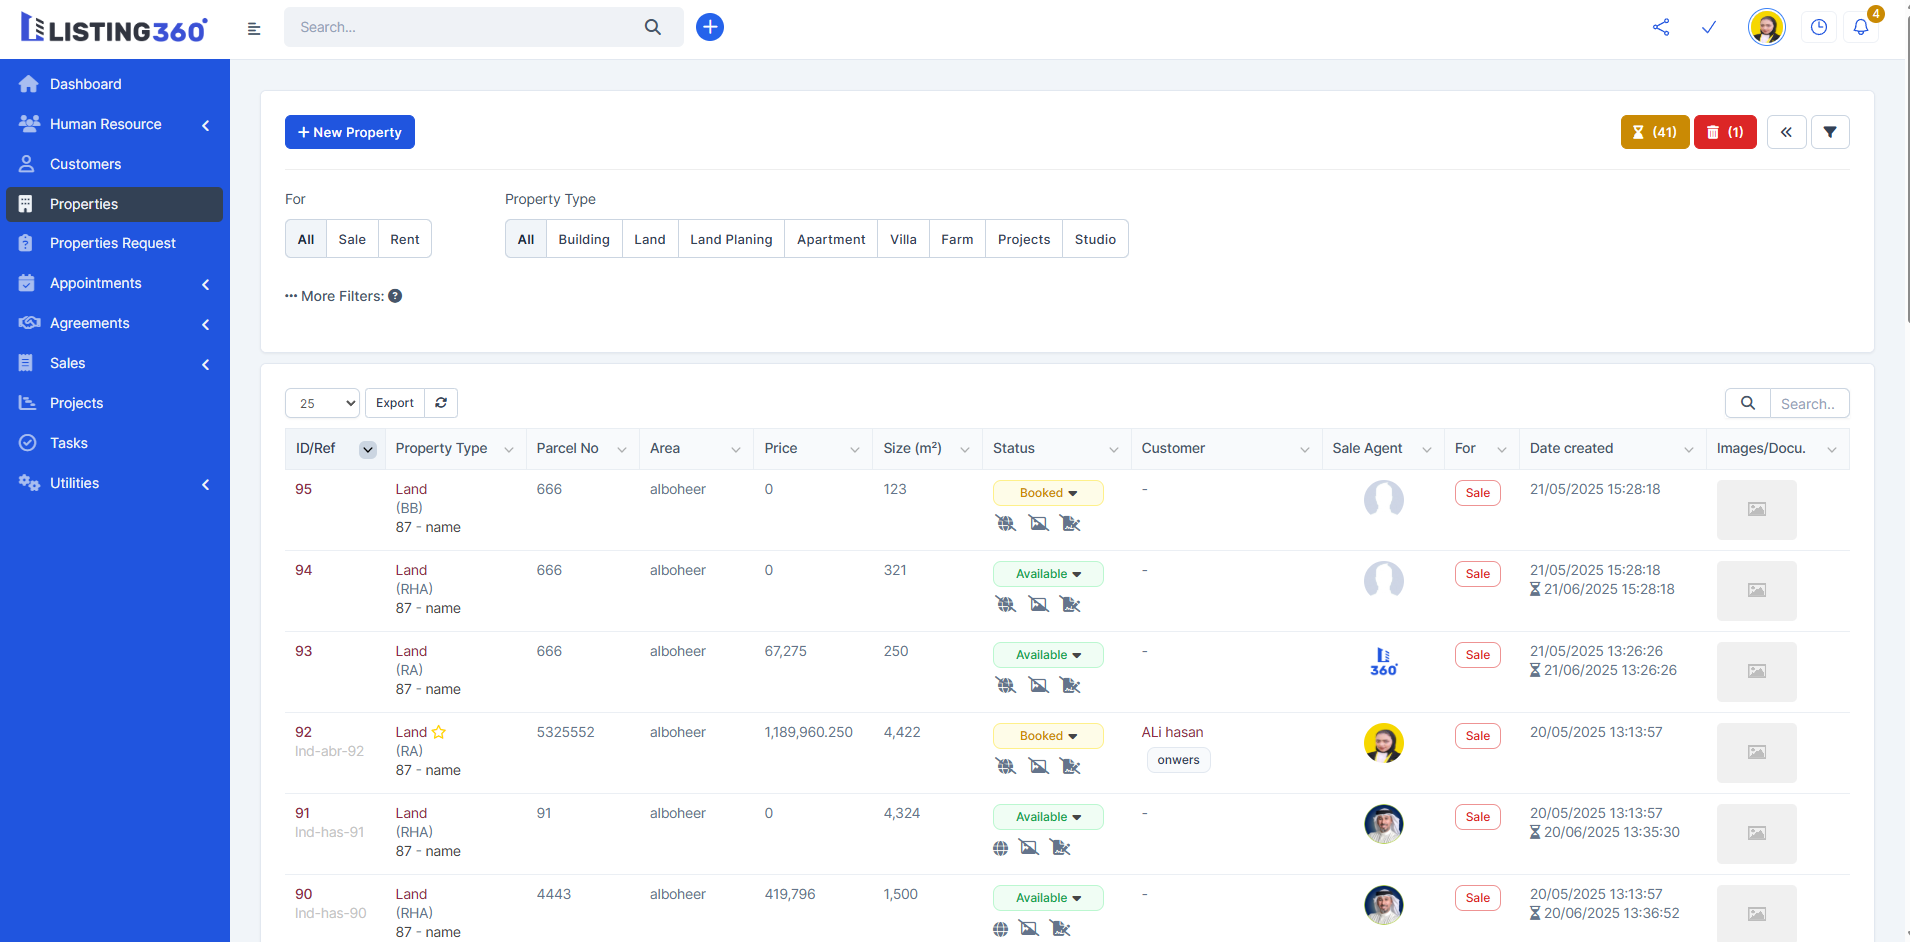Click the Export button
Image resolution: width=1910 pixels, height=942 pixels.
(395, 403)
